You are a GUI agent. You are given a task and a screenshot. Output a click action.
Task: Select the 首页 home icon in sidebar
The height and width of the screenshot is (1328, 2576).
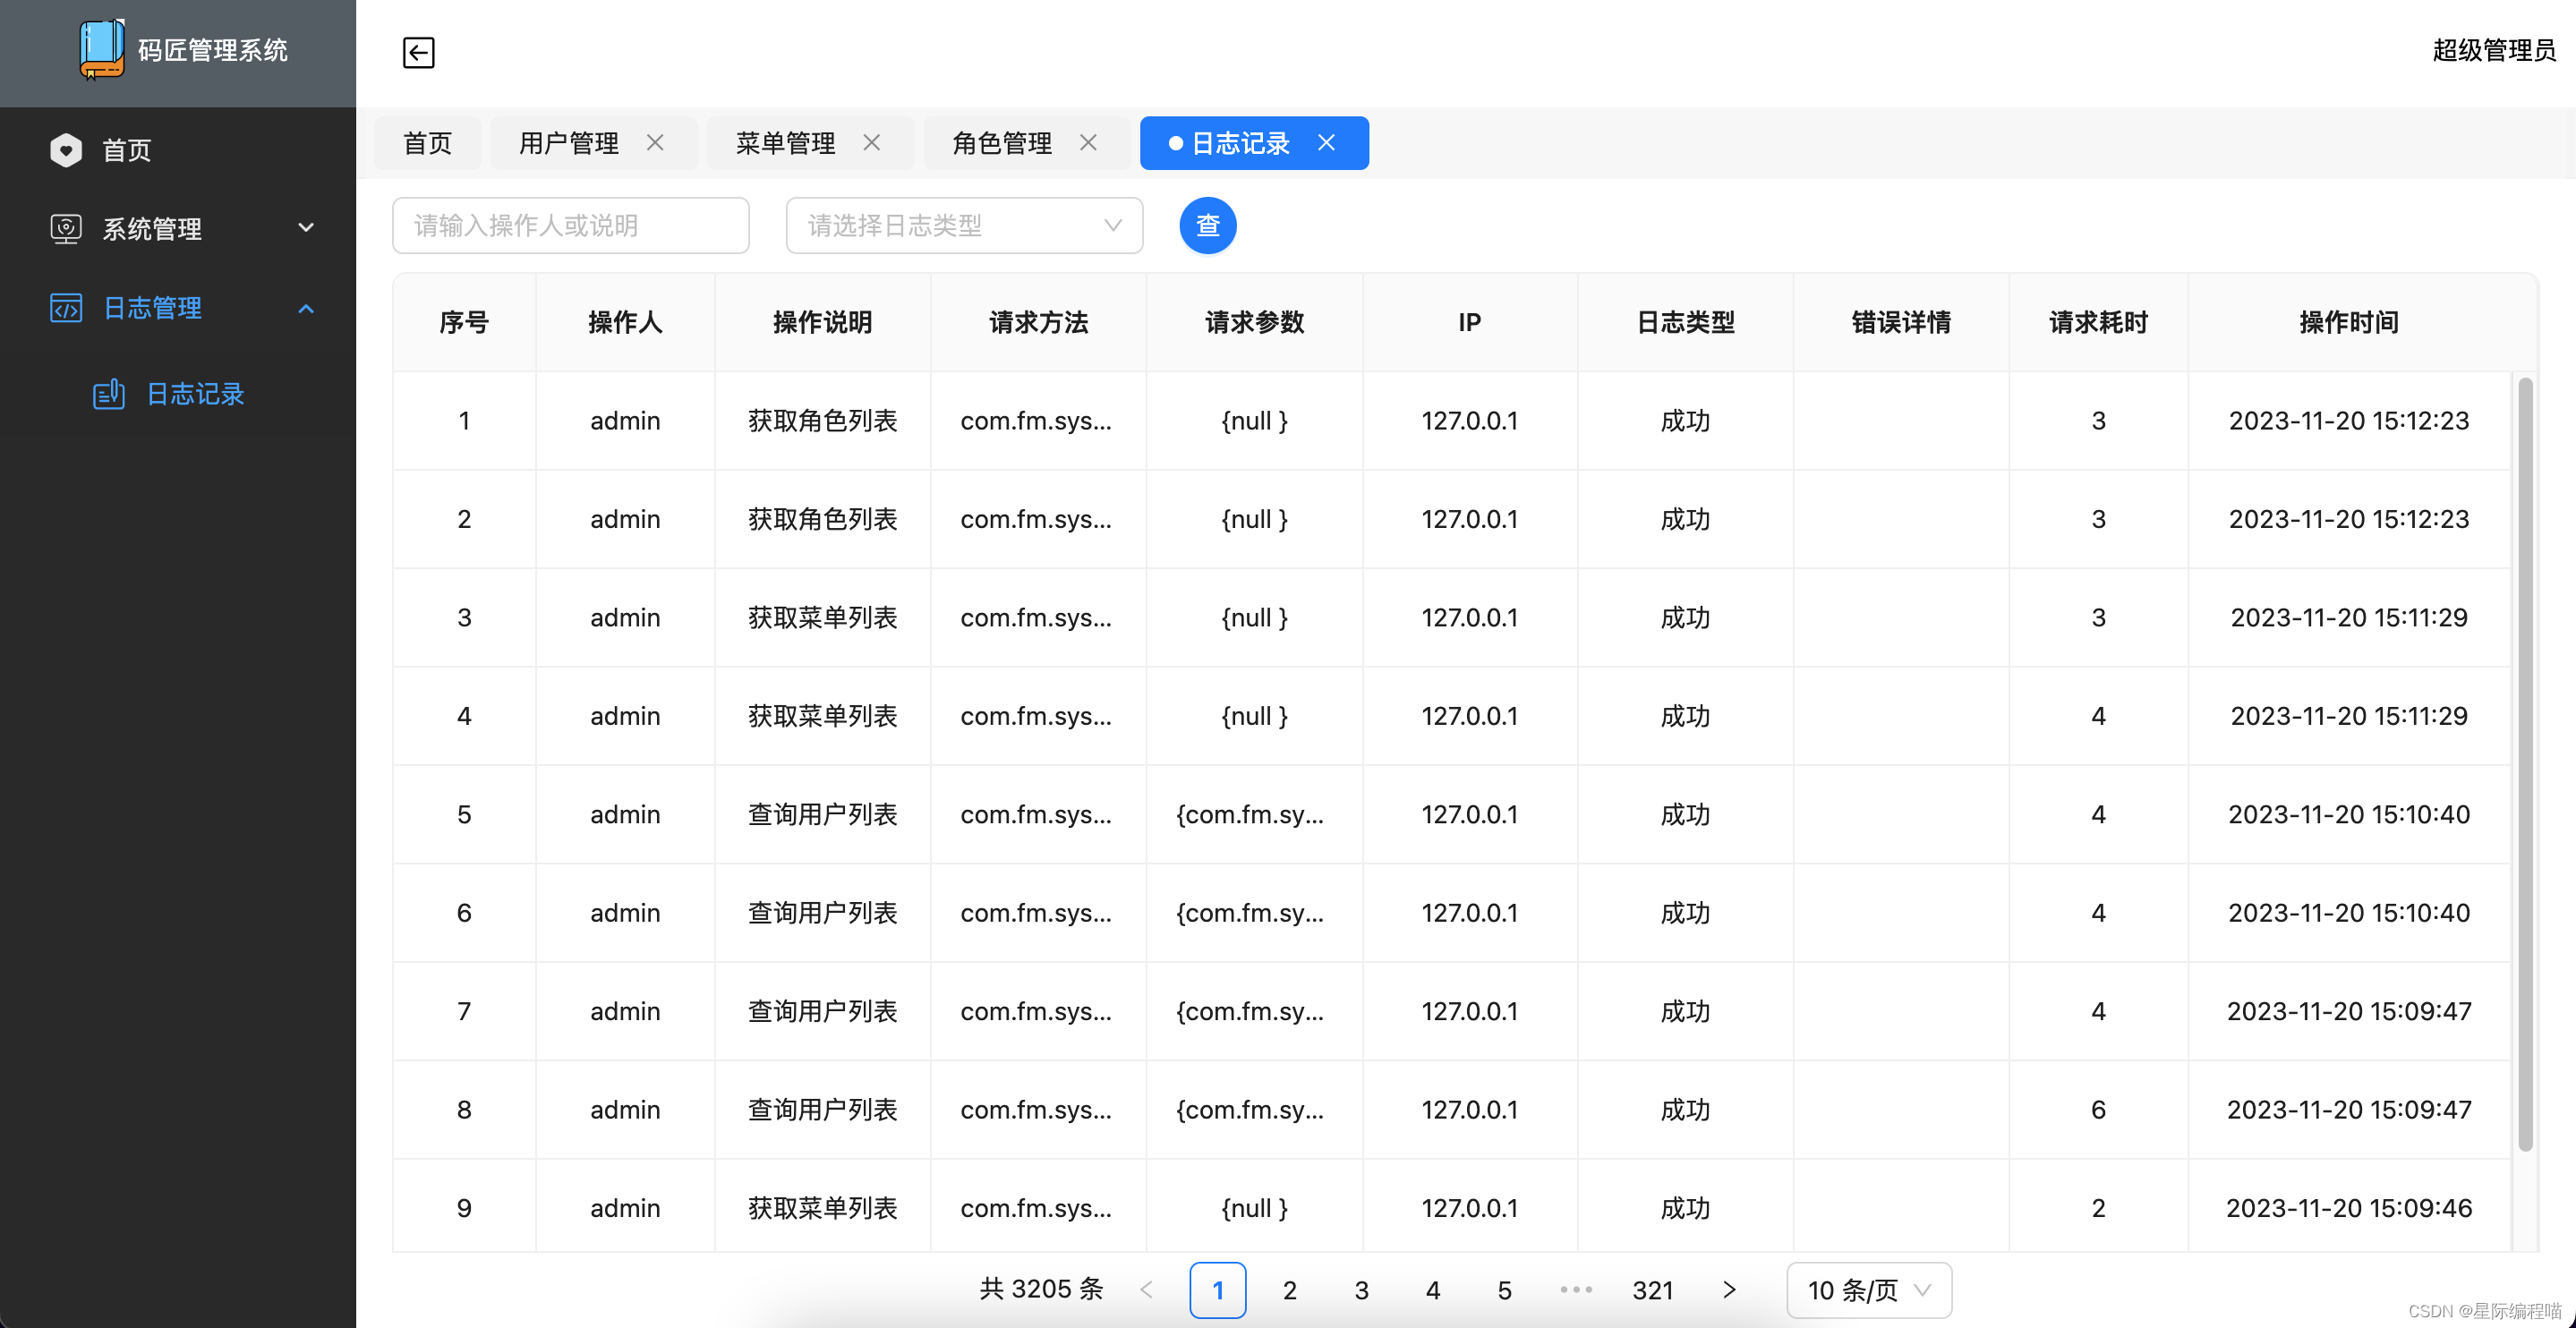tap(66, 150)
